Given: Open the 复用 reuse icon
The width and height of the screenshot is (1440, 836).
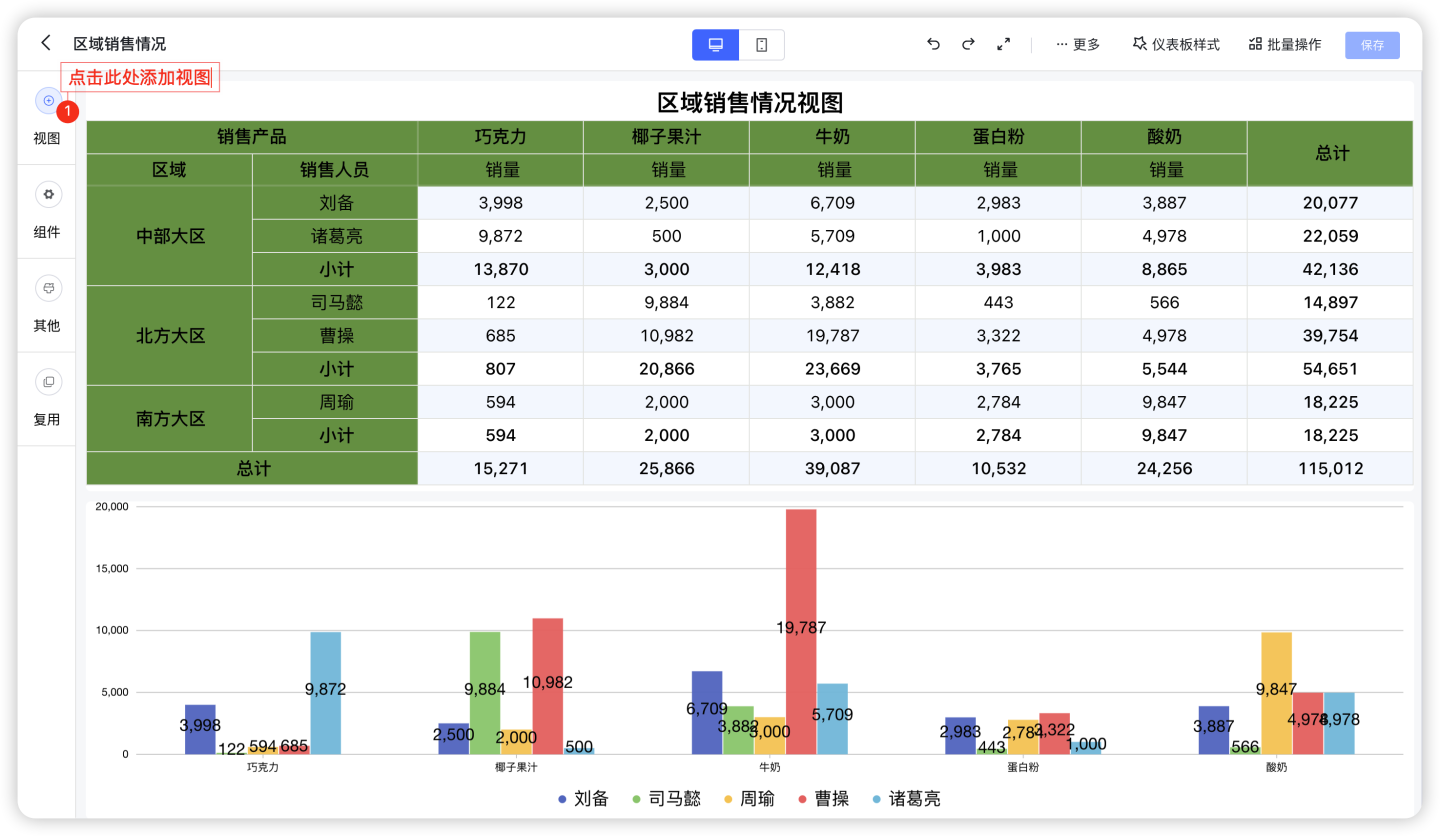Looking at the screenshot, I should [48, 381].
